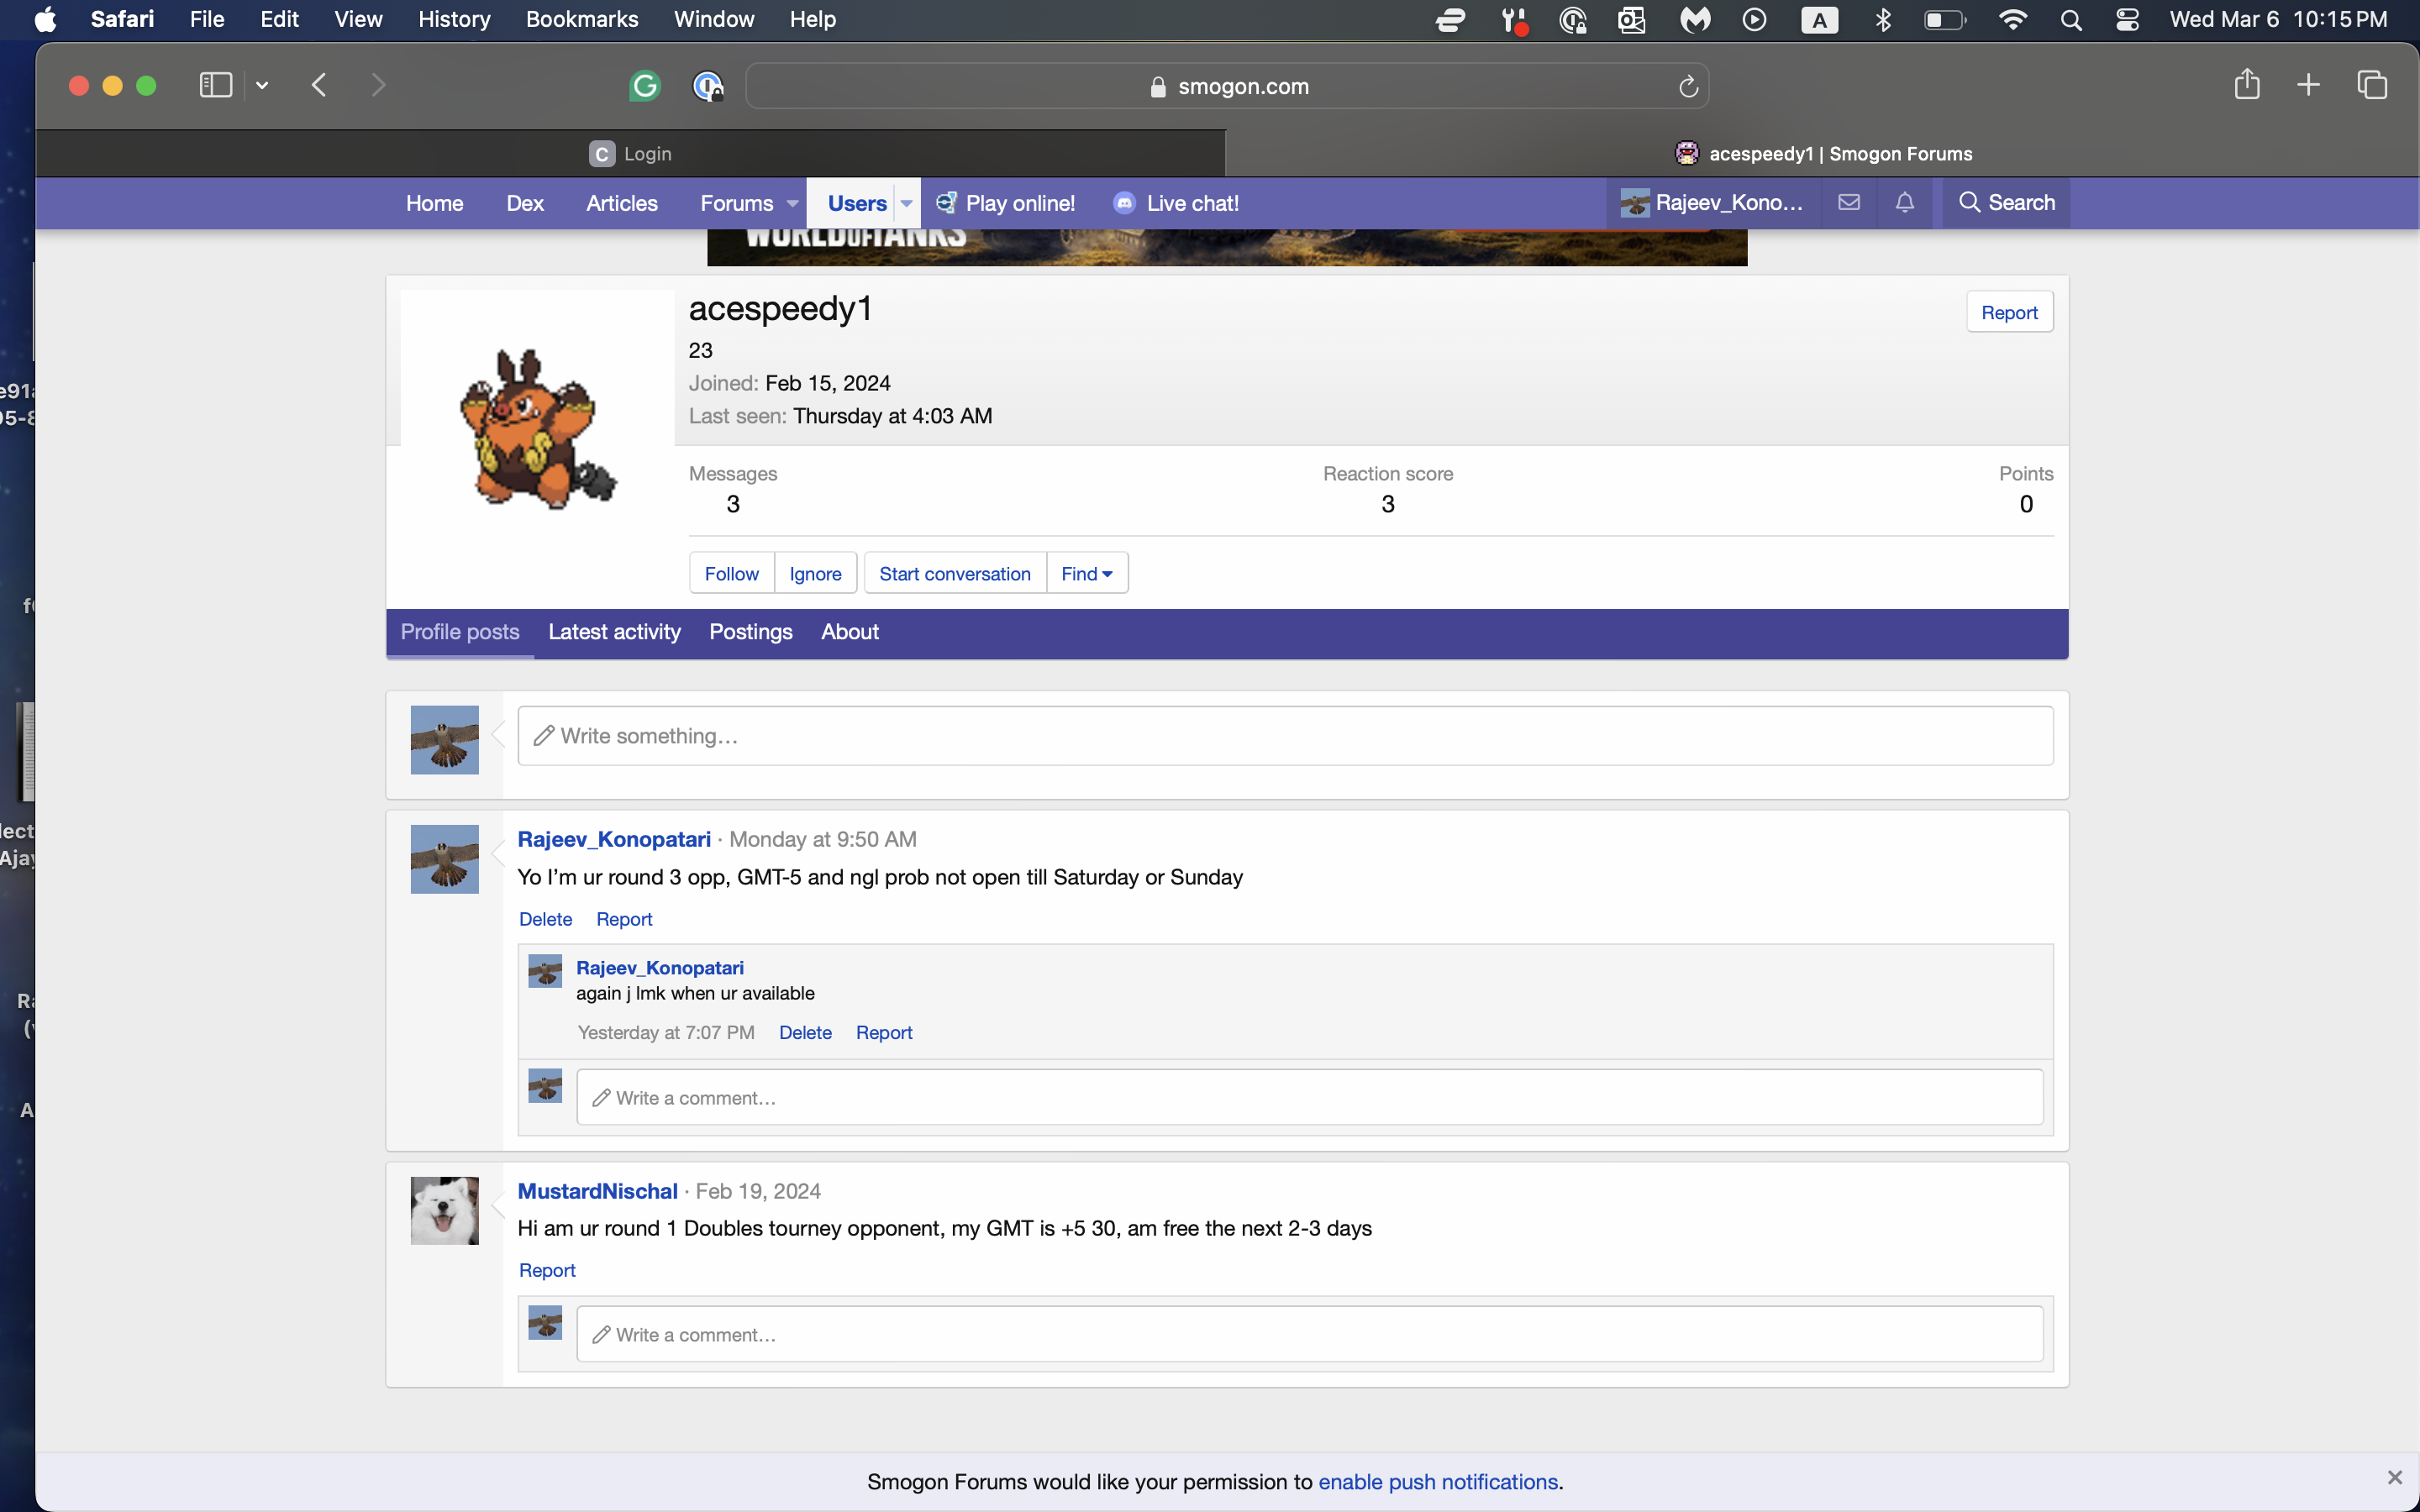Open the Safari sidebar toggle icon
Viewport: 2420px width, 1512px height.
tap(215, 86)
